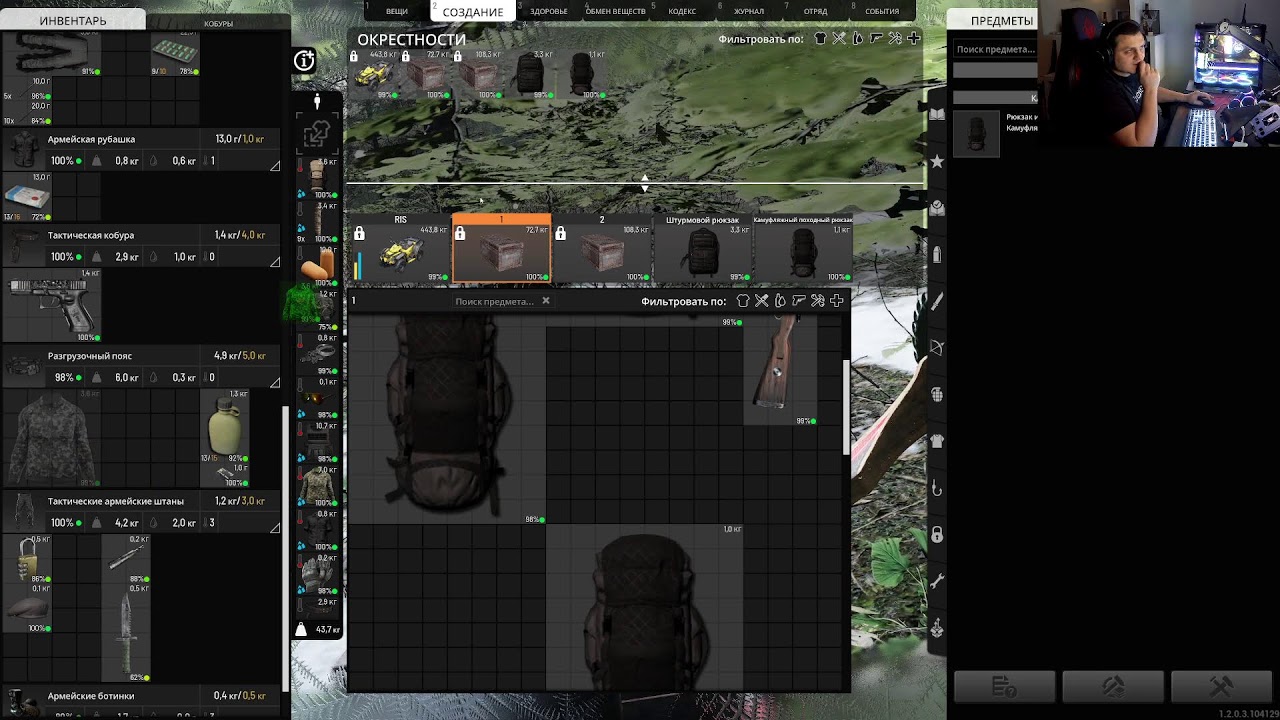The height and width of the screenshot is (720, 1280).
Task: Open the fishing hook crafting category
Action: 937,488
